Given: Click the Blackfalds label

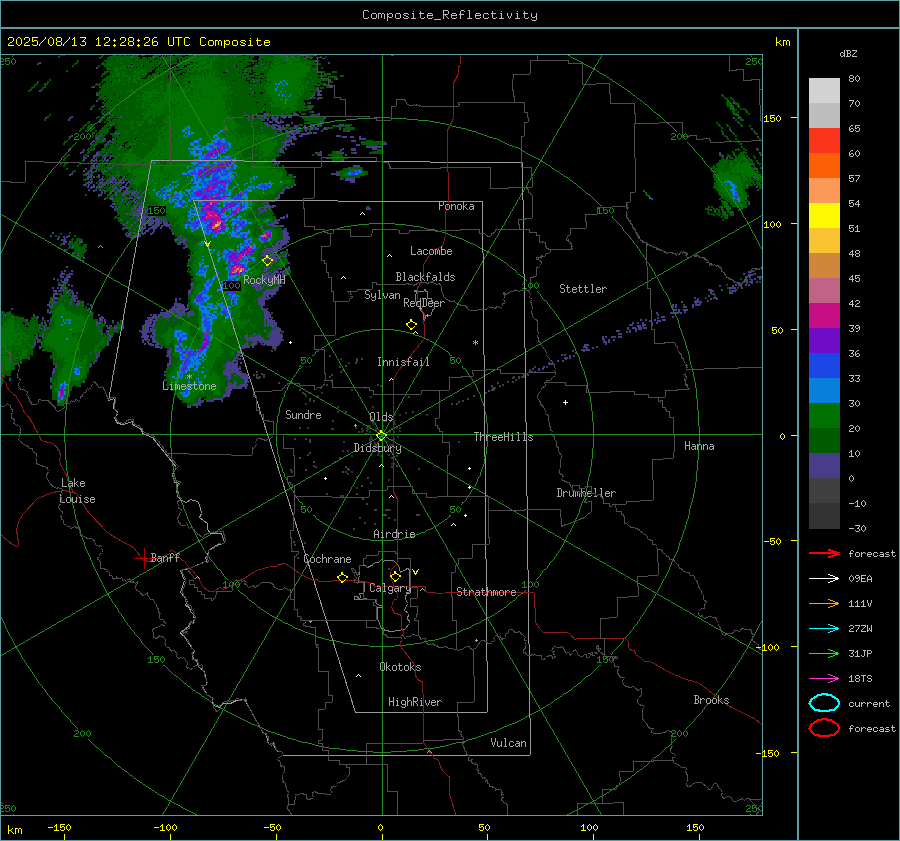Looking at the screenshot, I should point(425,277).
